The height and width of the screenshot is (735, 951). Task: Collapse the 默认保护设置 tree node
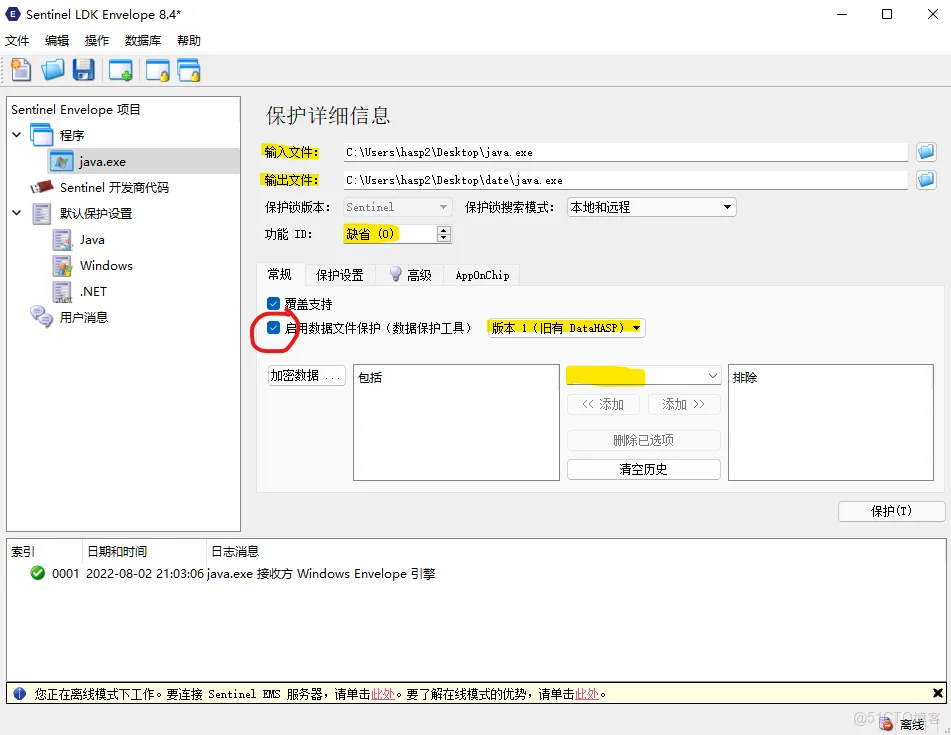(x=17, y=213)
